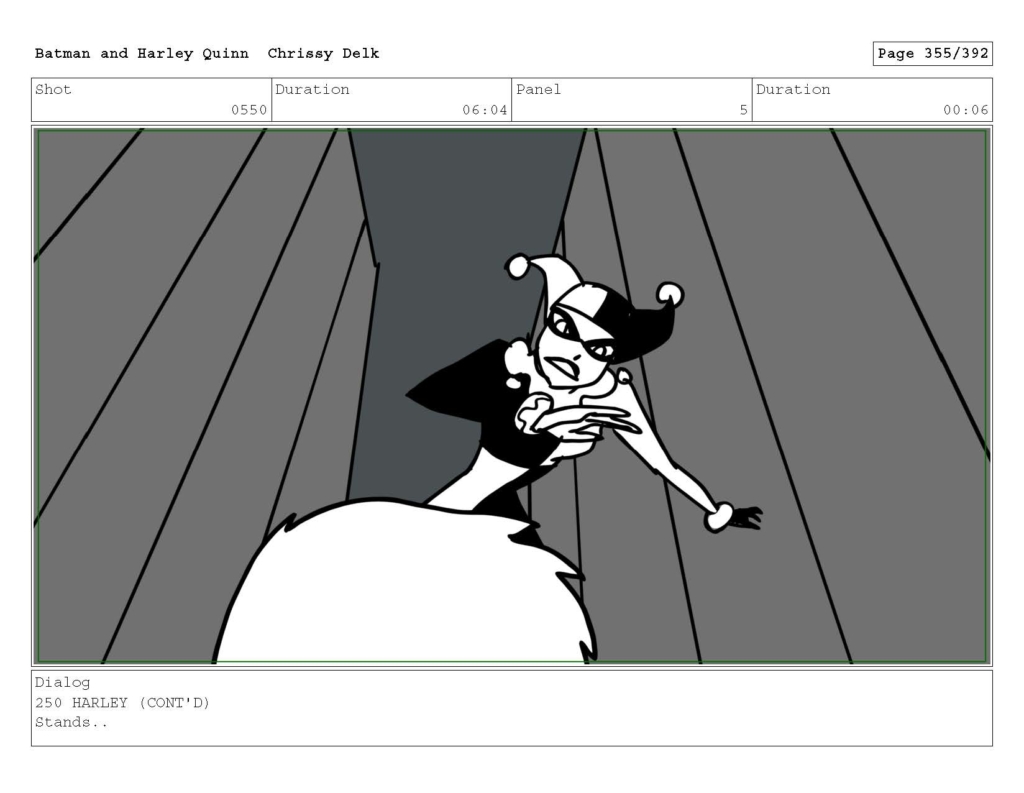Click the 'Duration' label above '06:04'
Image resolution: width=1024 pixels, height=793 pixels.
(312, 89)
